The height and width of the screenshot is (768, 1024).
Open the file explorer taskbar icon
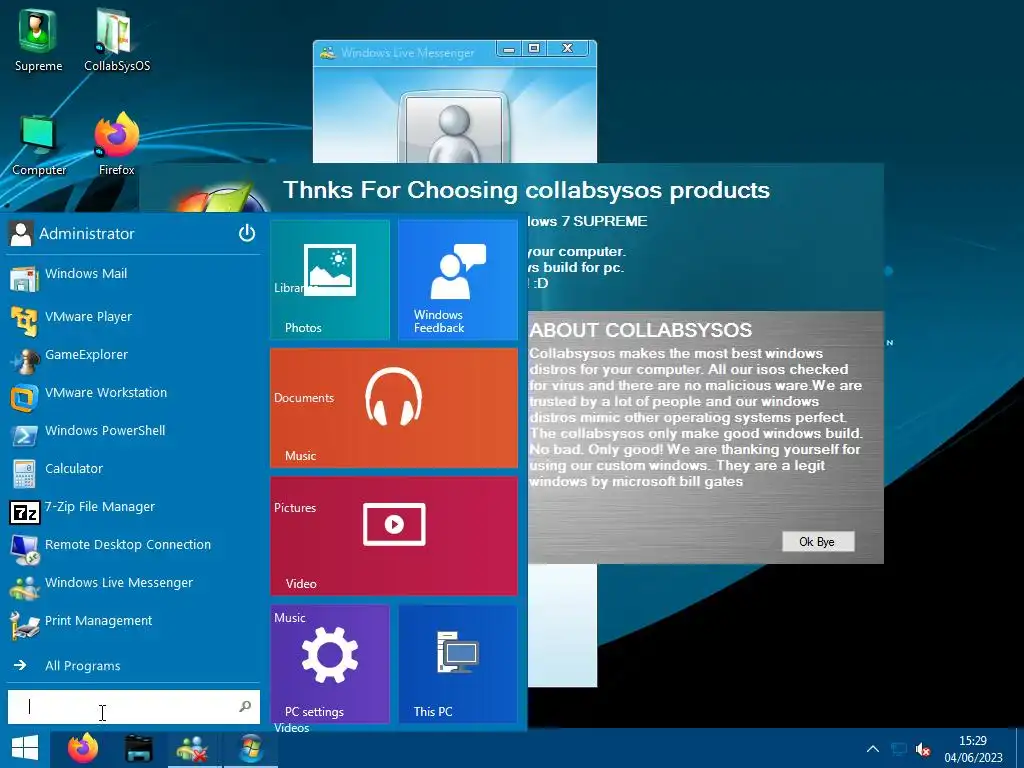[x=139, y=748]
